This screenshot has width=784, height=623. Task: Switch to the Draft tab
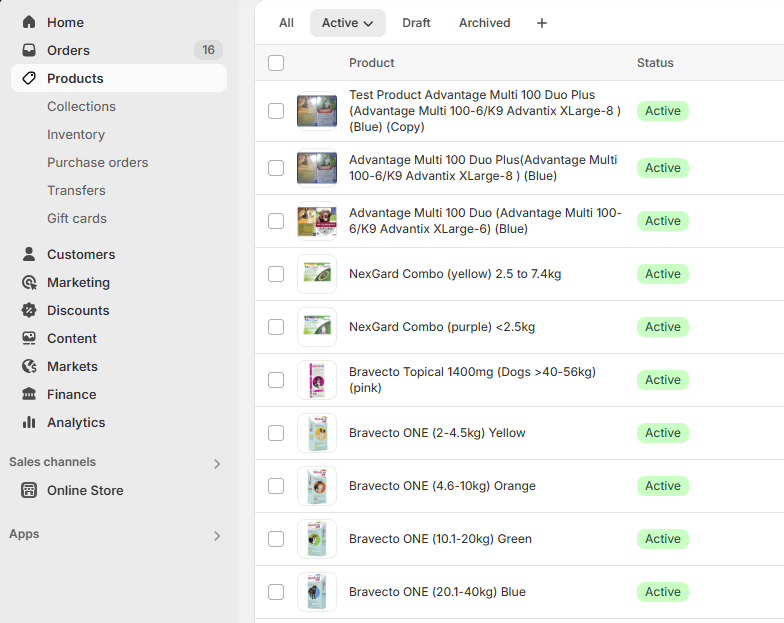pos(416,23)
